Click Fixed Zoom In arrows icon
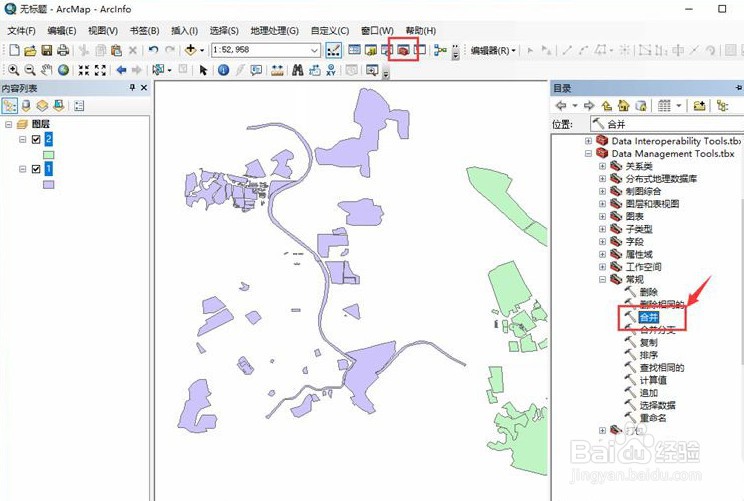 (84, 70)
